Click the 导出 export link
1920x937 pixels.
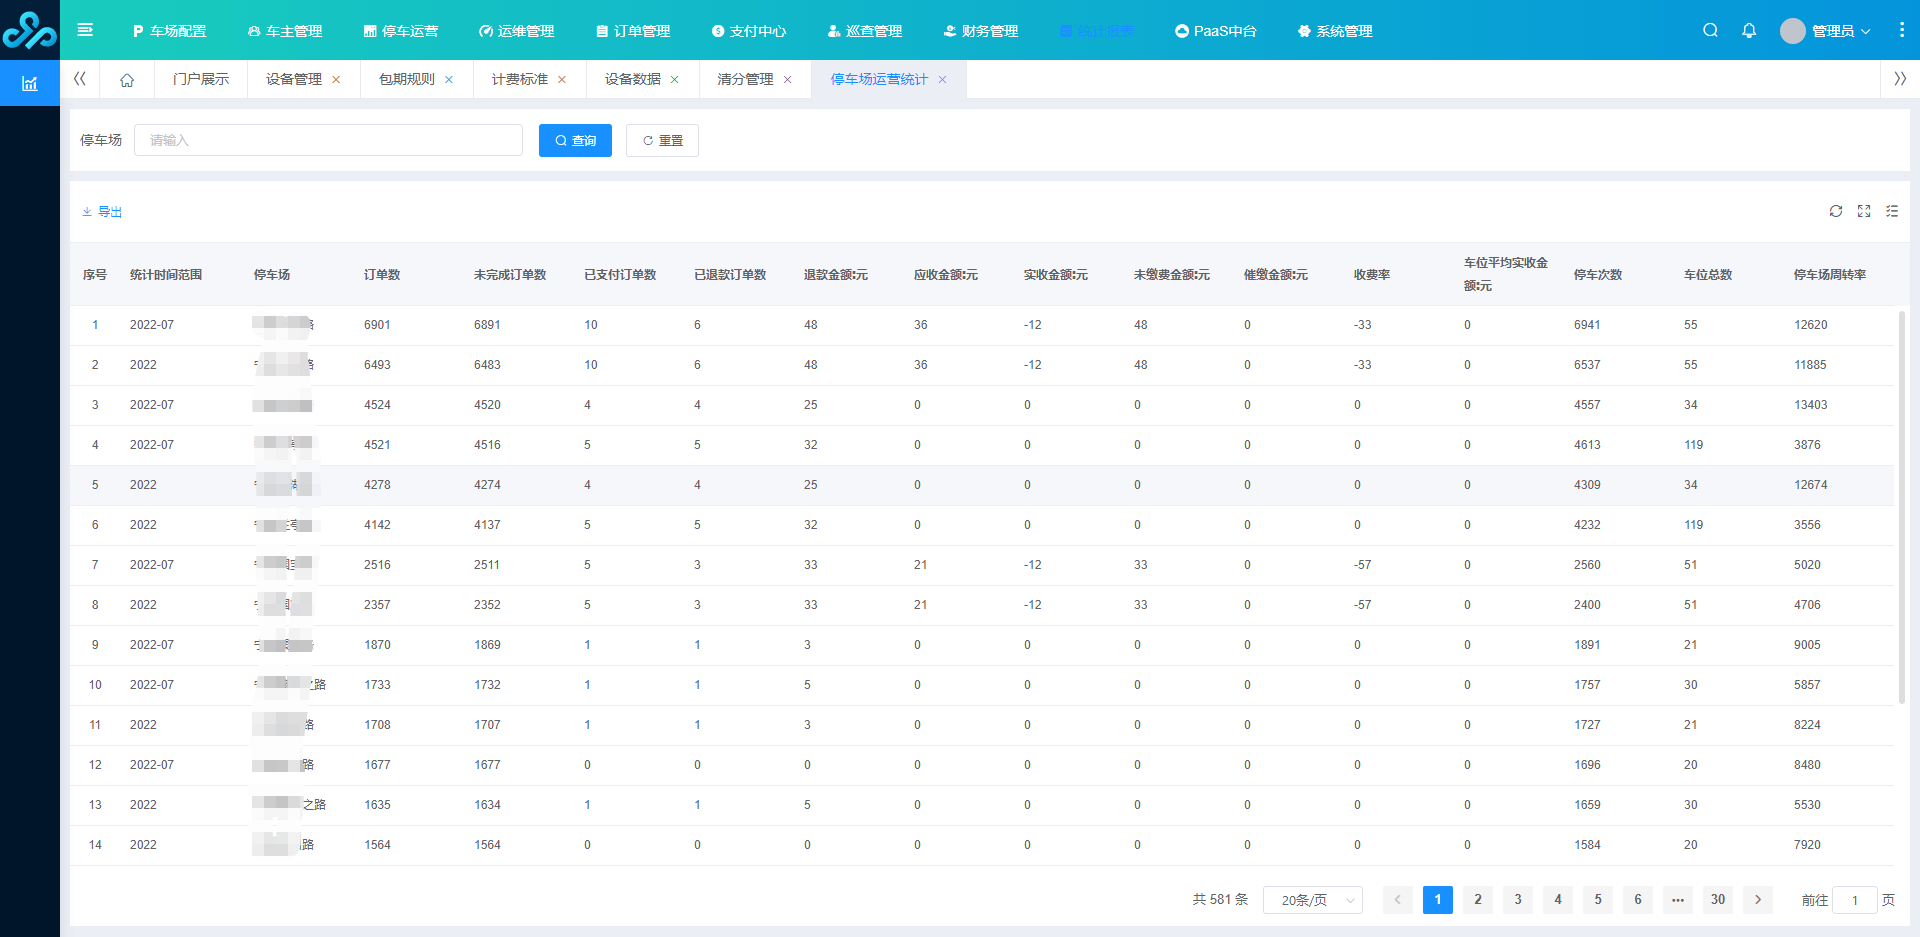tap(102, 212)
